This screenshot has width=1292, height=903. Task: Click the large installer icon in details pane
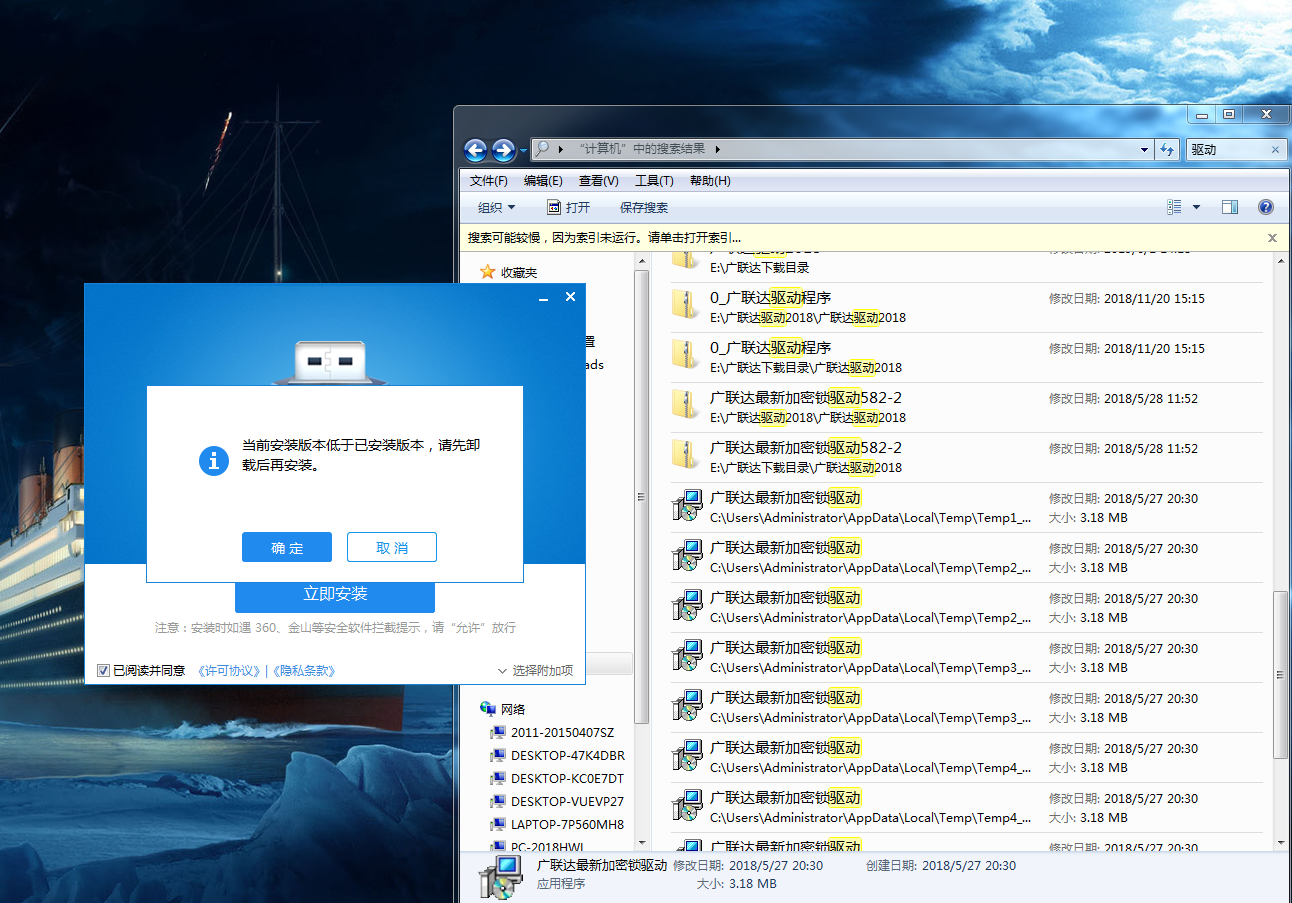coord(500,876)
